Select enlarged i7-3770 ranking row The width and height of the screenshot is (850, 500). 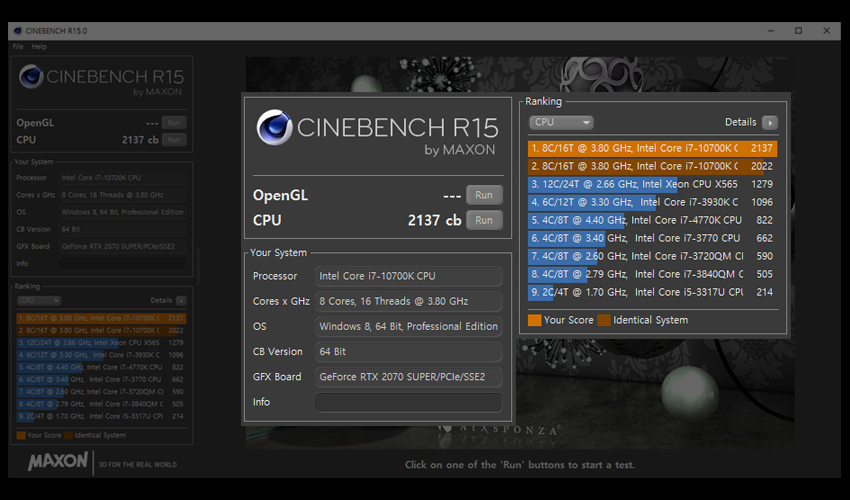pos(653,238)
